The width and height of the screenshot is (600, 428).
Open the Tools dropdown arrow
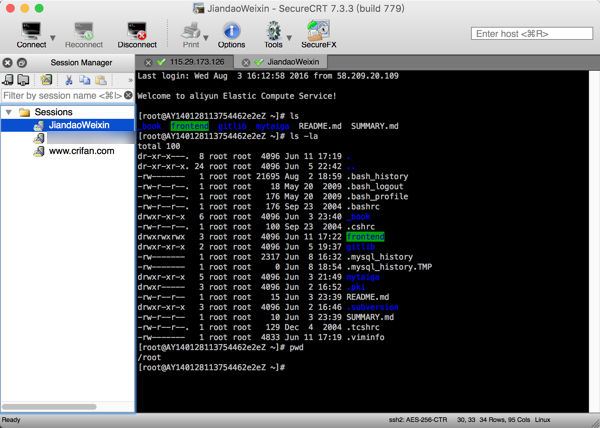tap(289, 37)
